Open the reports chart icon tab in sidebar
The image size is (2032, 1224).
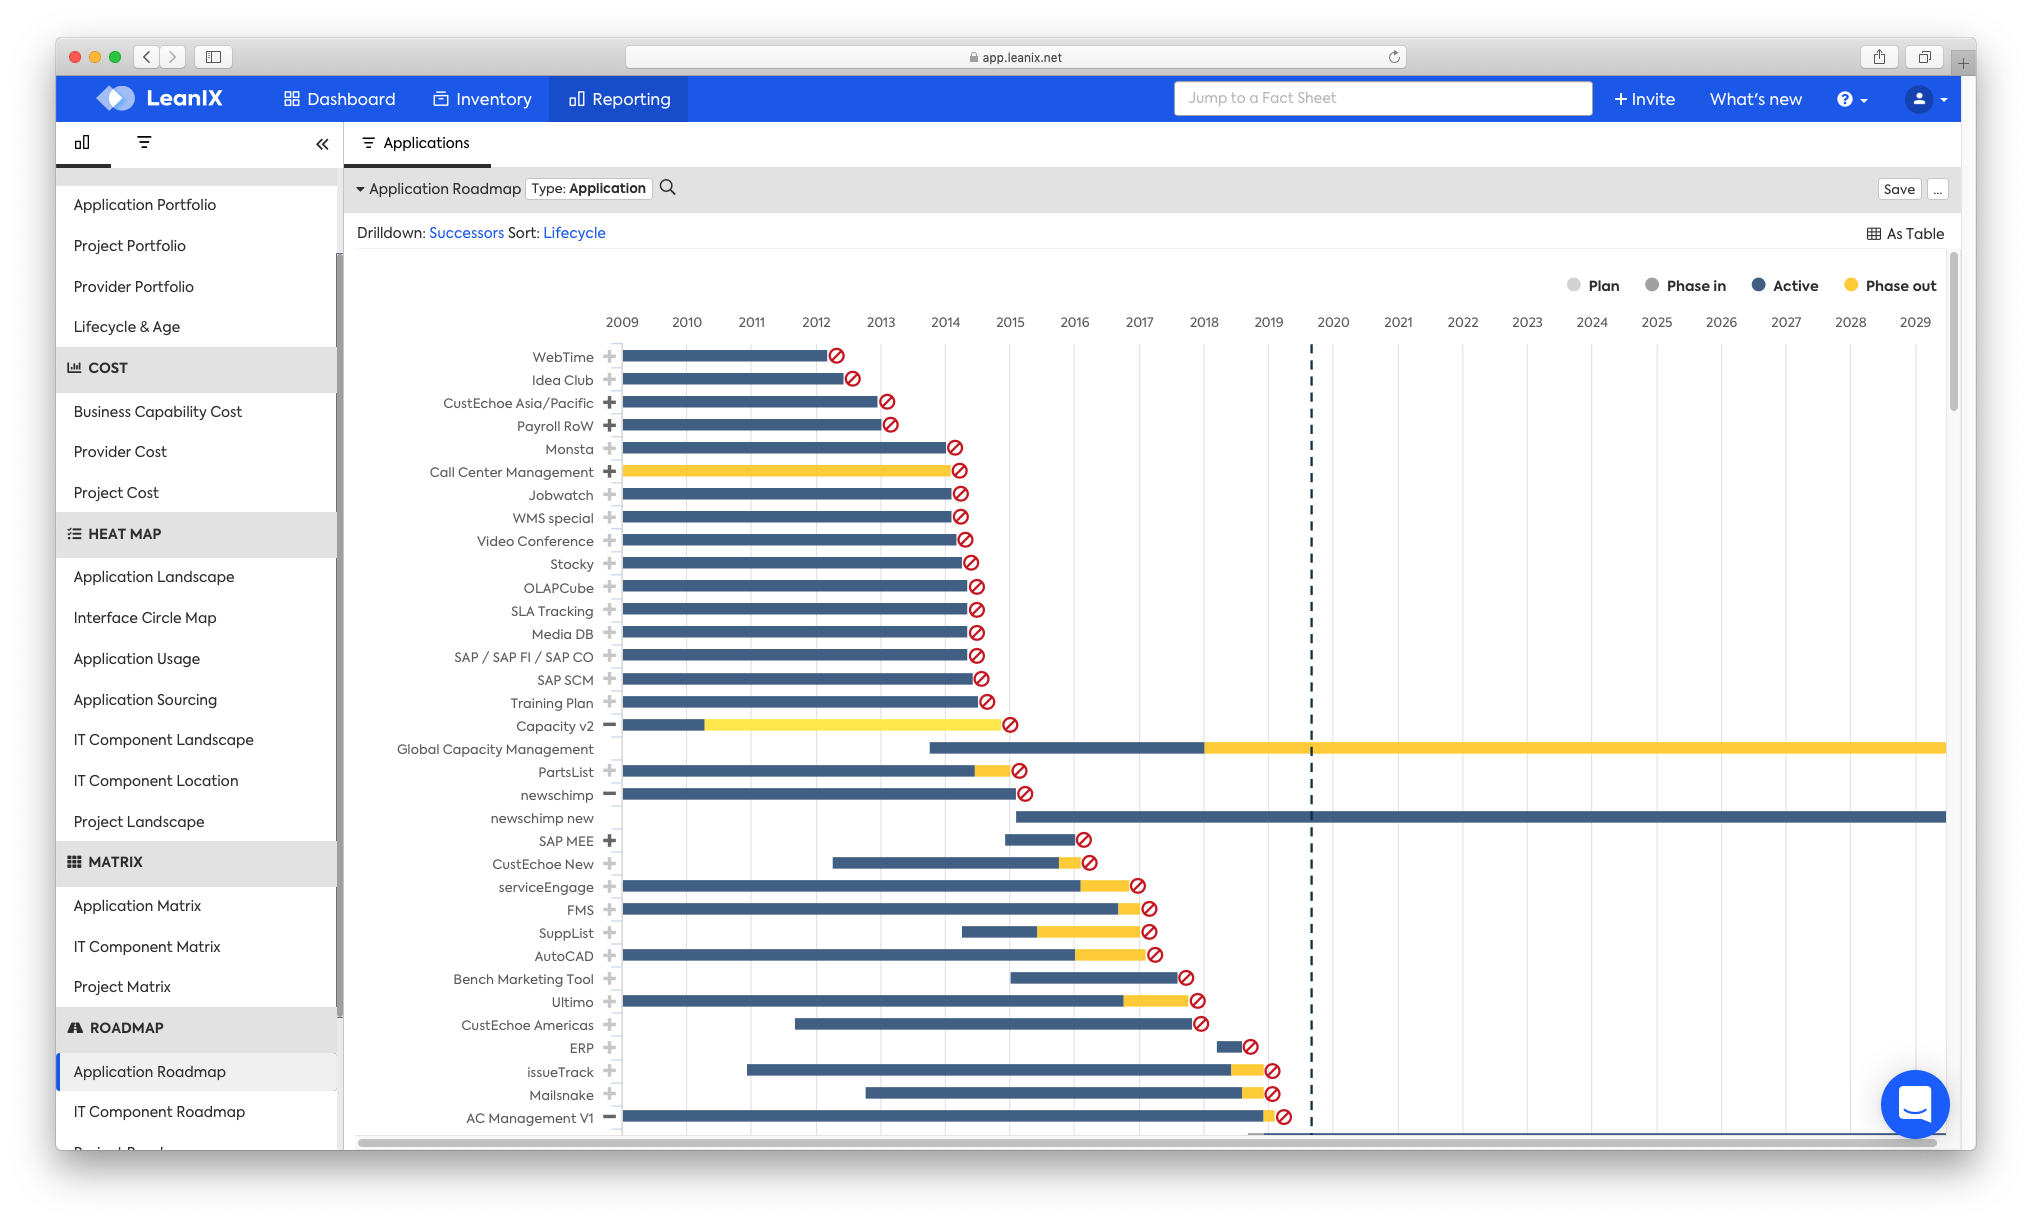pos(82,143)
